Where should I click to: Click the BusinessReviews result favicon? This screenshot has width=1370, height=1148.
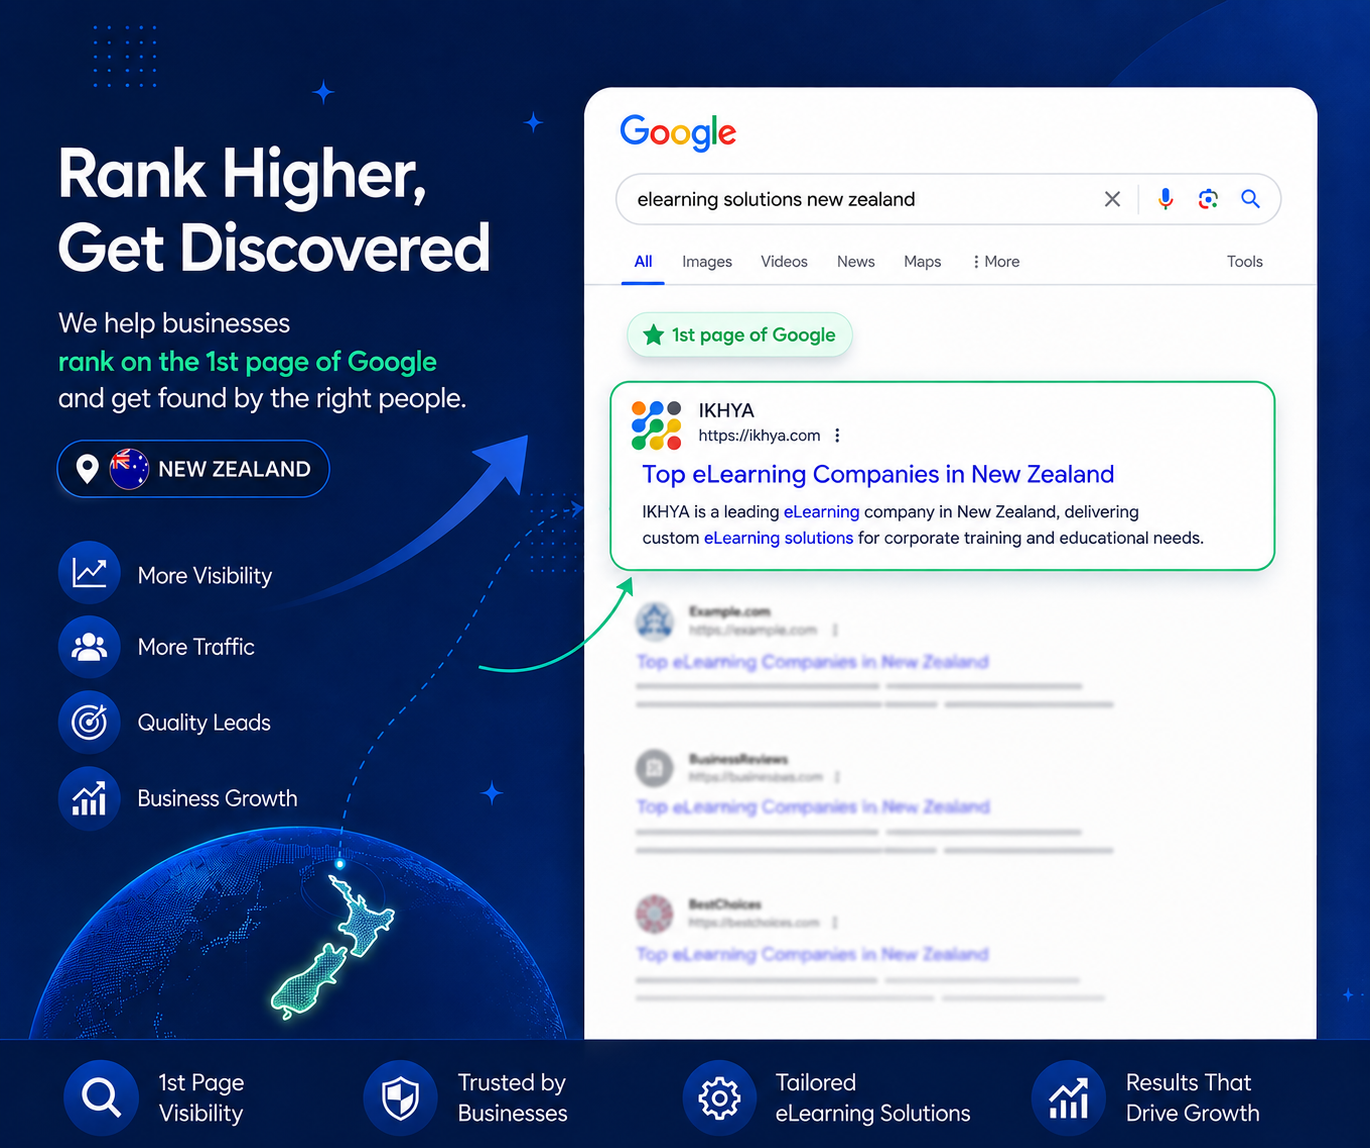pyautogui.click(x=655, y=768)
